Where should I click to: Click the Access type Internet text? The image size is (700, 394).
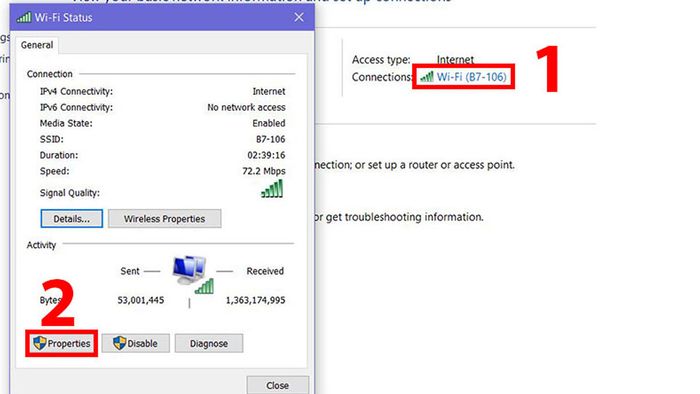pyautogui.click(x=455, y=59)
